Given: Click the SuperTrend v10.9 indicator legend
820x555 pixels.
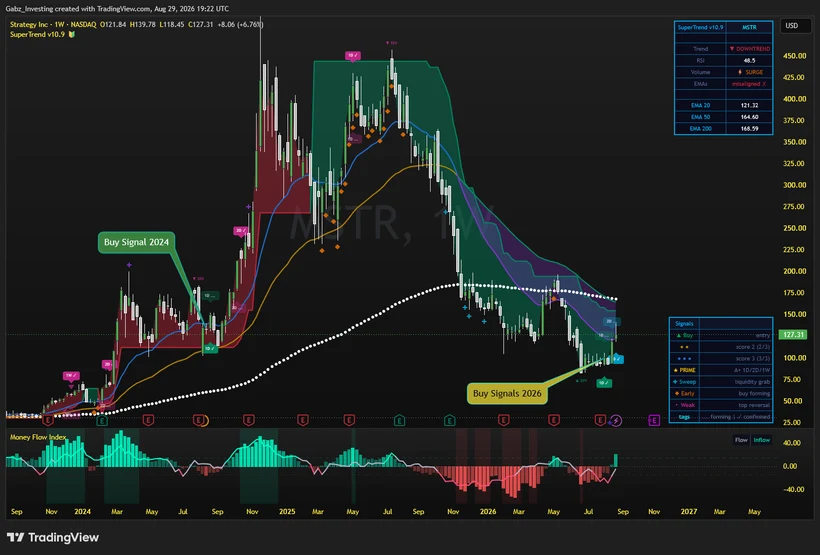Looking at the screenshot, I should 37,35.
